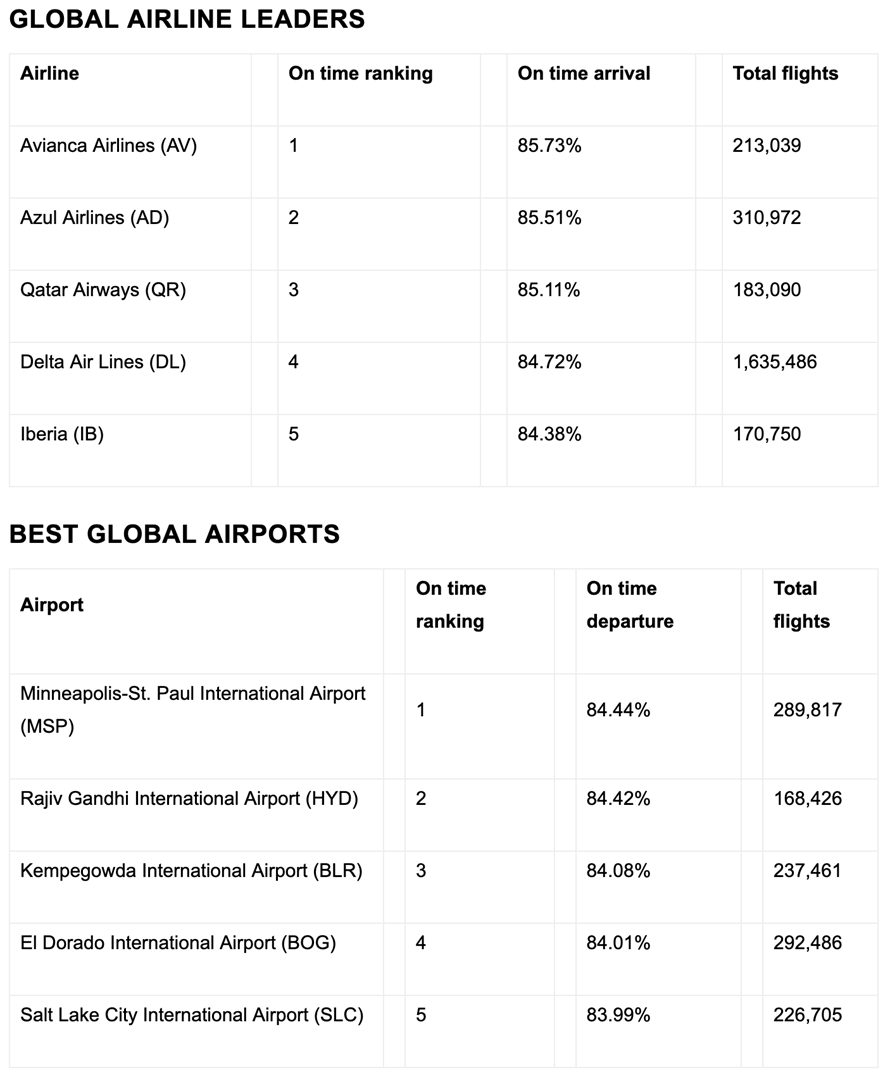This screenshot has height=1077, width=890.
Task: Select the 292,486 total flights value
Action: coord(807,942)
